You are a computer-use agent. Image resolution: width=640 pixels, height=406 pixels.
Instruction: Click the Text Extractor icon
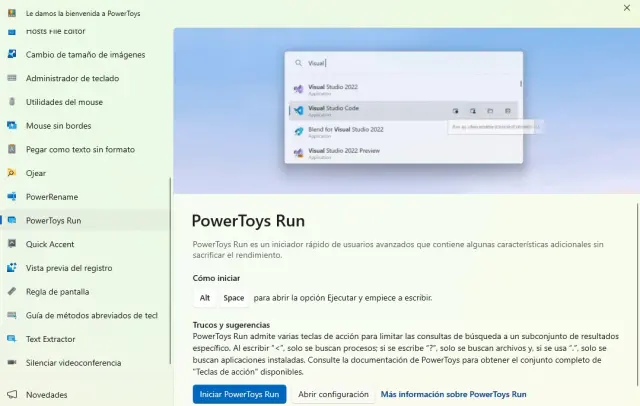(11, 339)
